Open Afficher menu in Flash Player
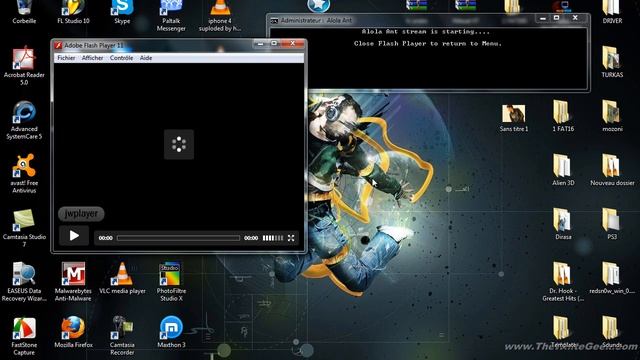The height and width of the screenshot is (360, 640). tap(92, 58)
